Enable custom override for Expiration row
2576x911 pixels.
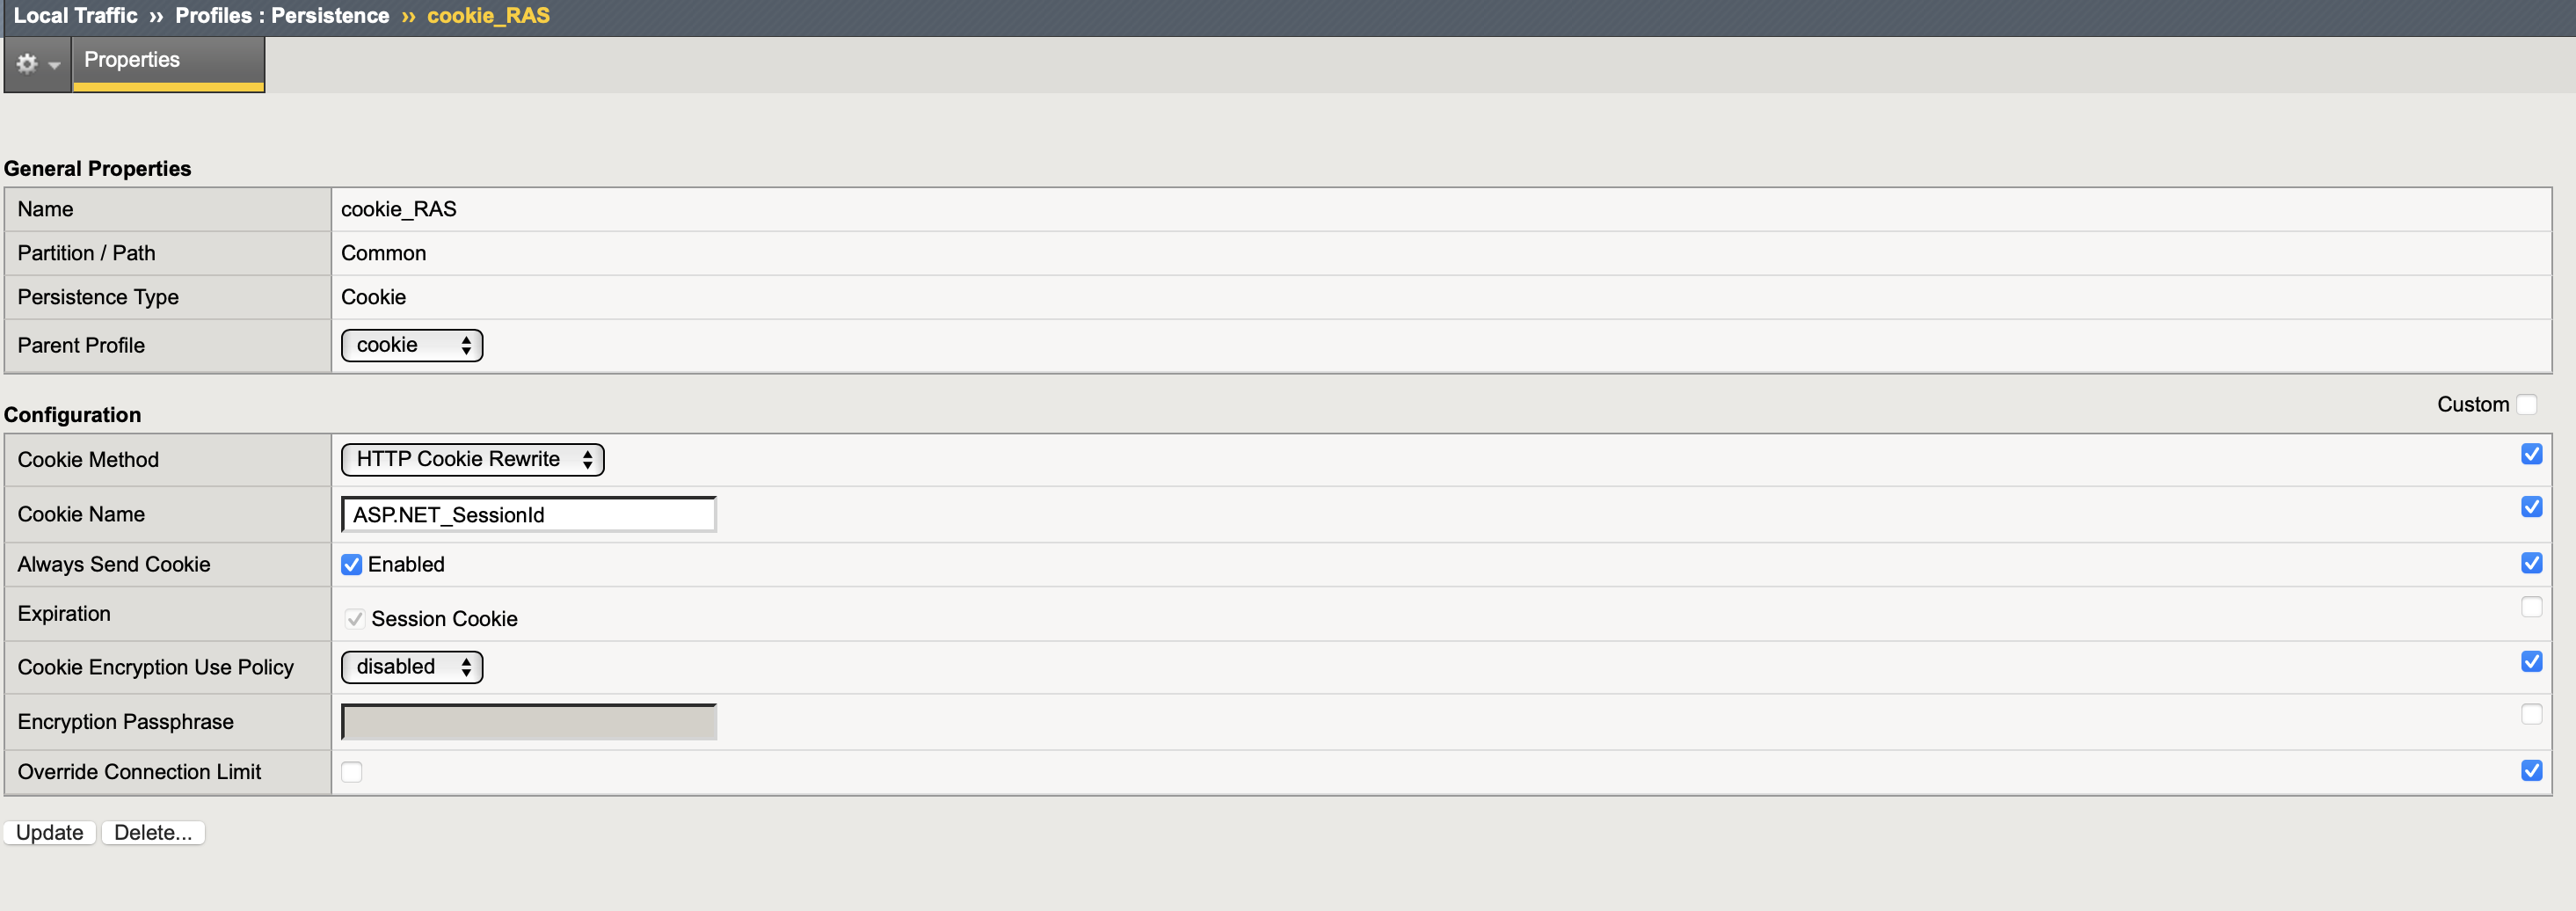2531,607
